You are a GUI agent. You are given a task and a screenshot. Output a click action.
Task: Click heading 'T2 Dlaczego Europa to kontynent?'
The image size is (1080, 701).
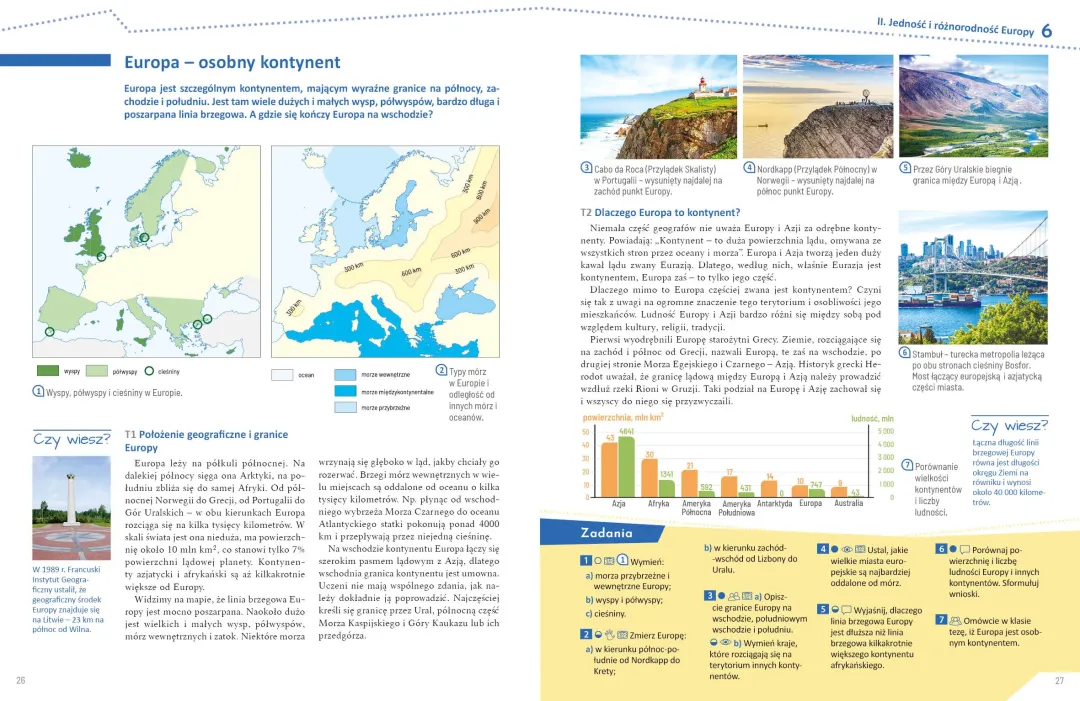(660, 212)
